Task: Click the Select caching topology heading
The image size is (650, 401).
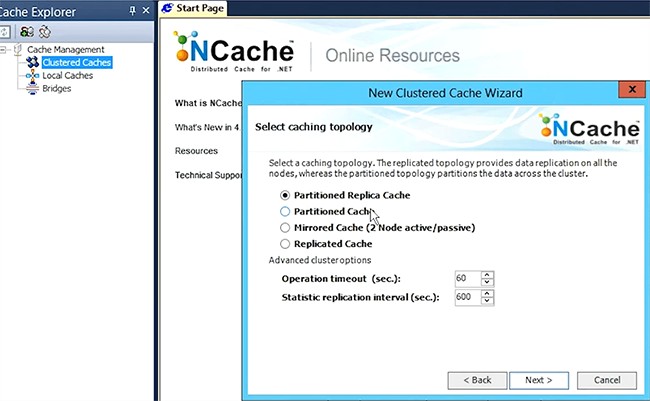Action: click(x=314, y=127)
